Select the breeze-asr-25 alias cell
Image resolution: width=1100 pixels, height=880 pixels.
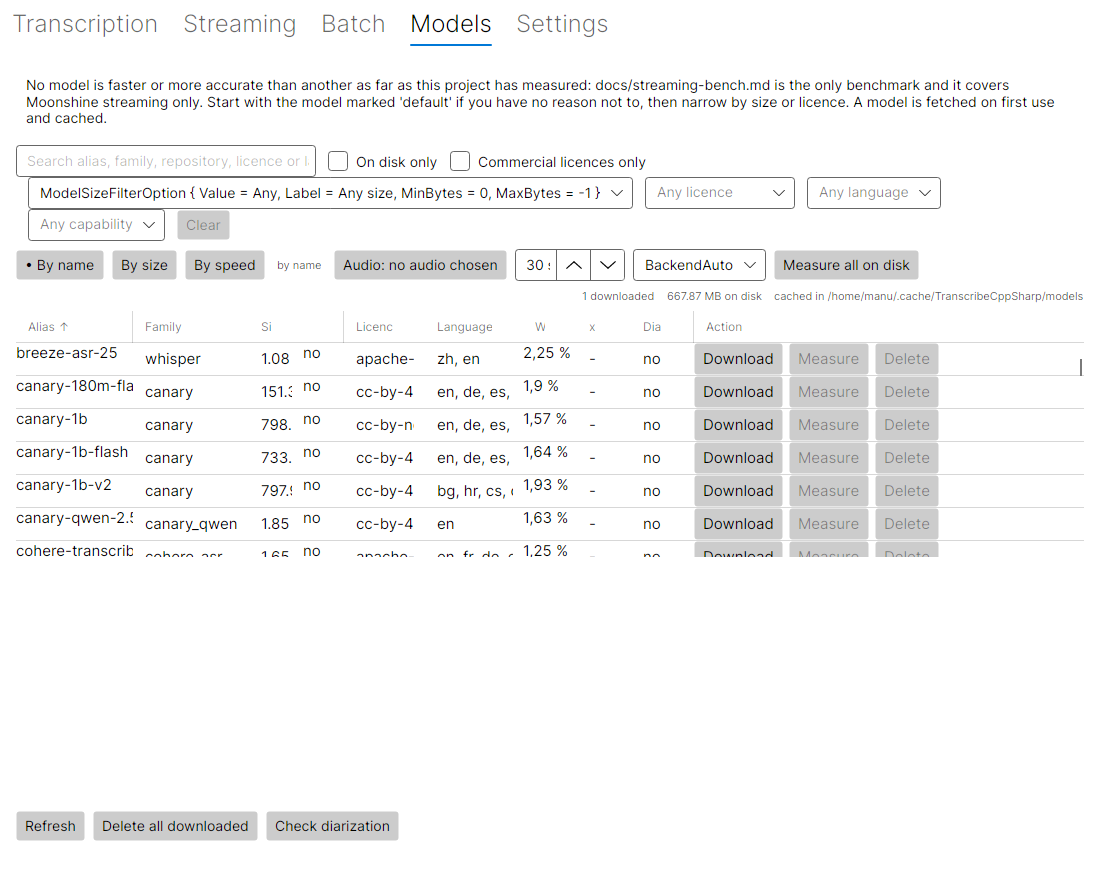(67, 353)
